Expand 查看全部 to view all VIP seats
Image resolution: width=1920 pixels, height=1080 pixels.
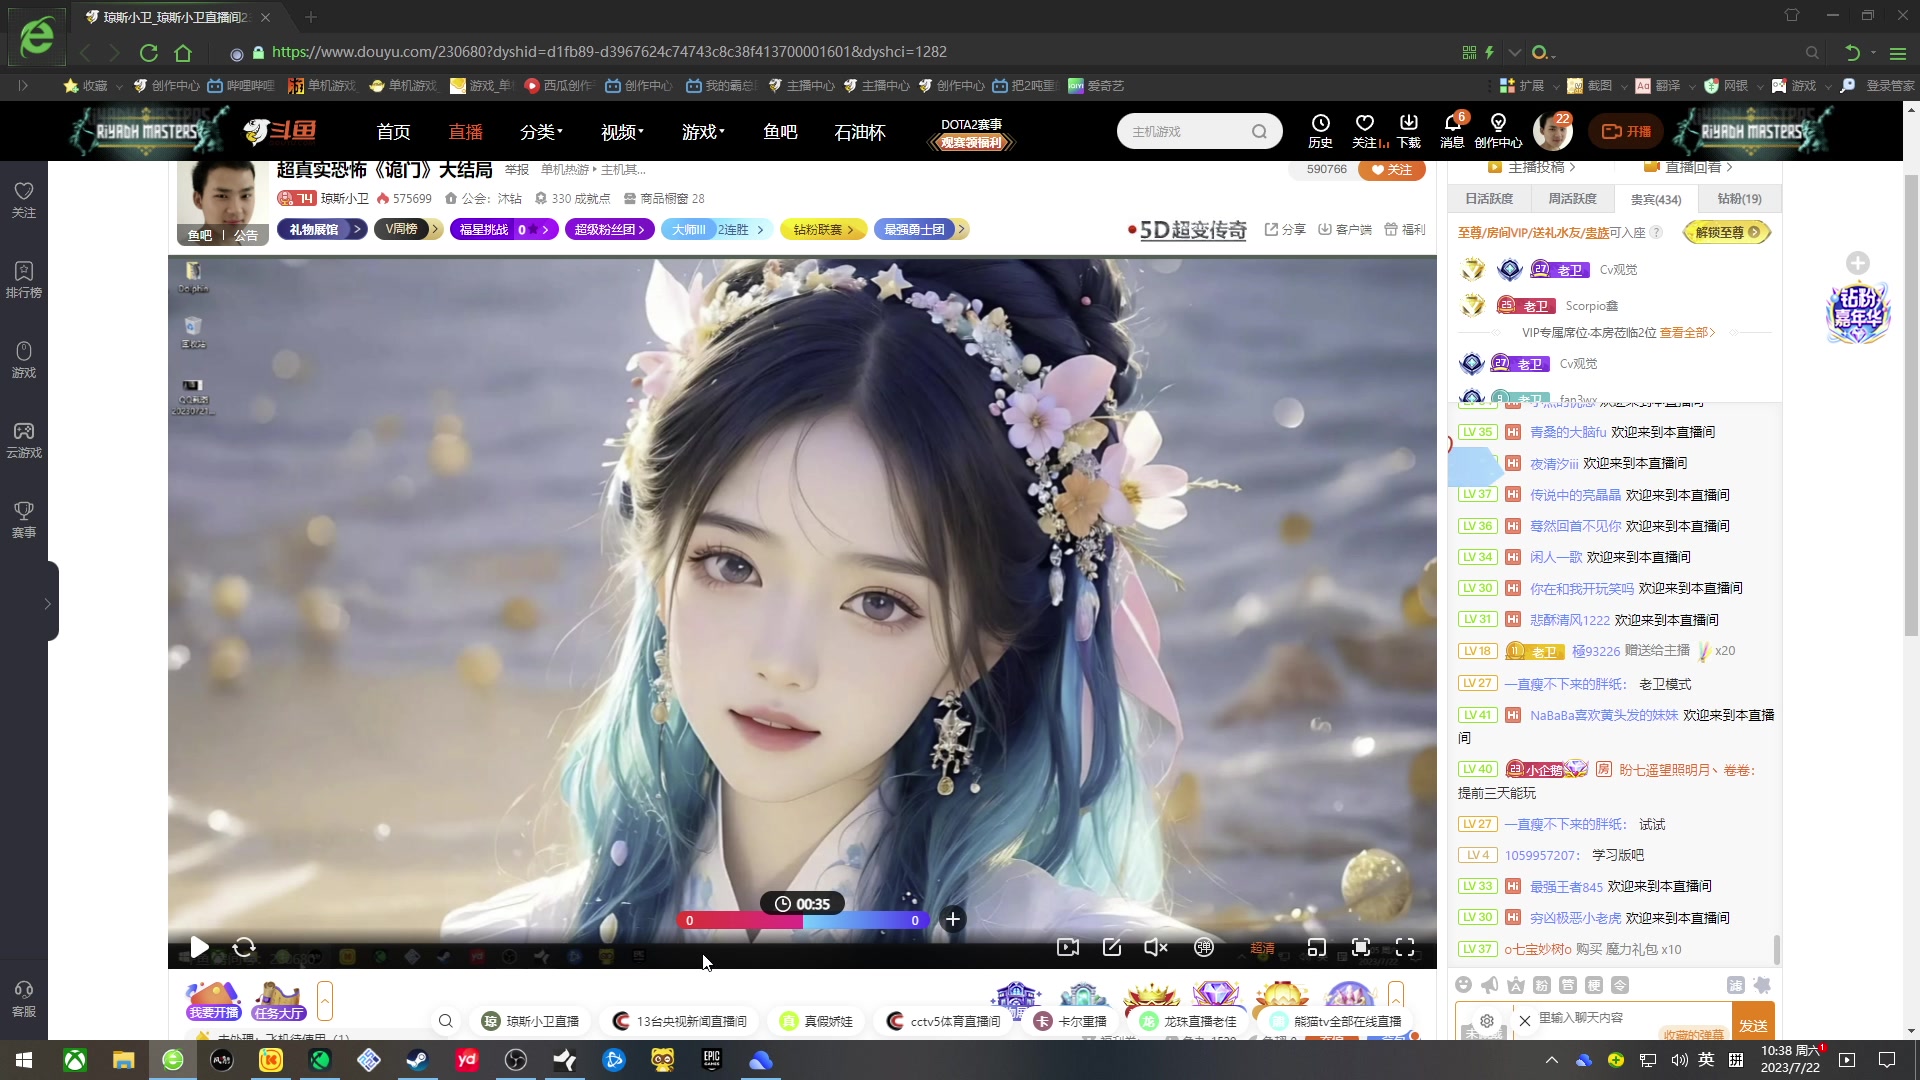click(1685, 332)
